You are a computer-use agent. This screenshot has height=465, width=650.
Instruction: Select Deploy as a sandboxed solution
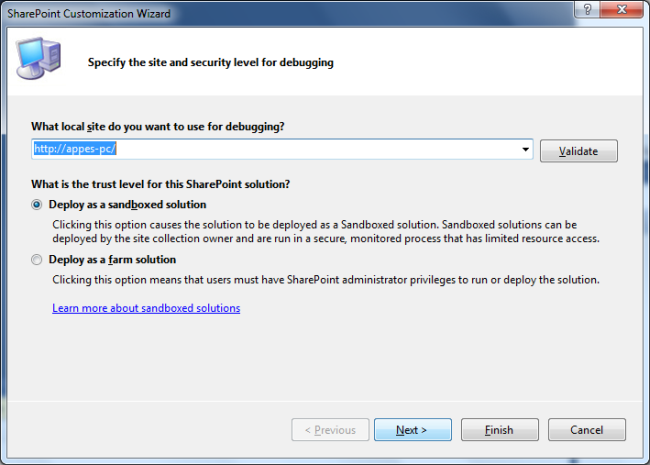pyautogui.click(x=38, y=204)
